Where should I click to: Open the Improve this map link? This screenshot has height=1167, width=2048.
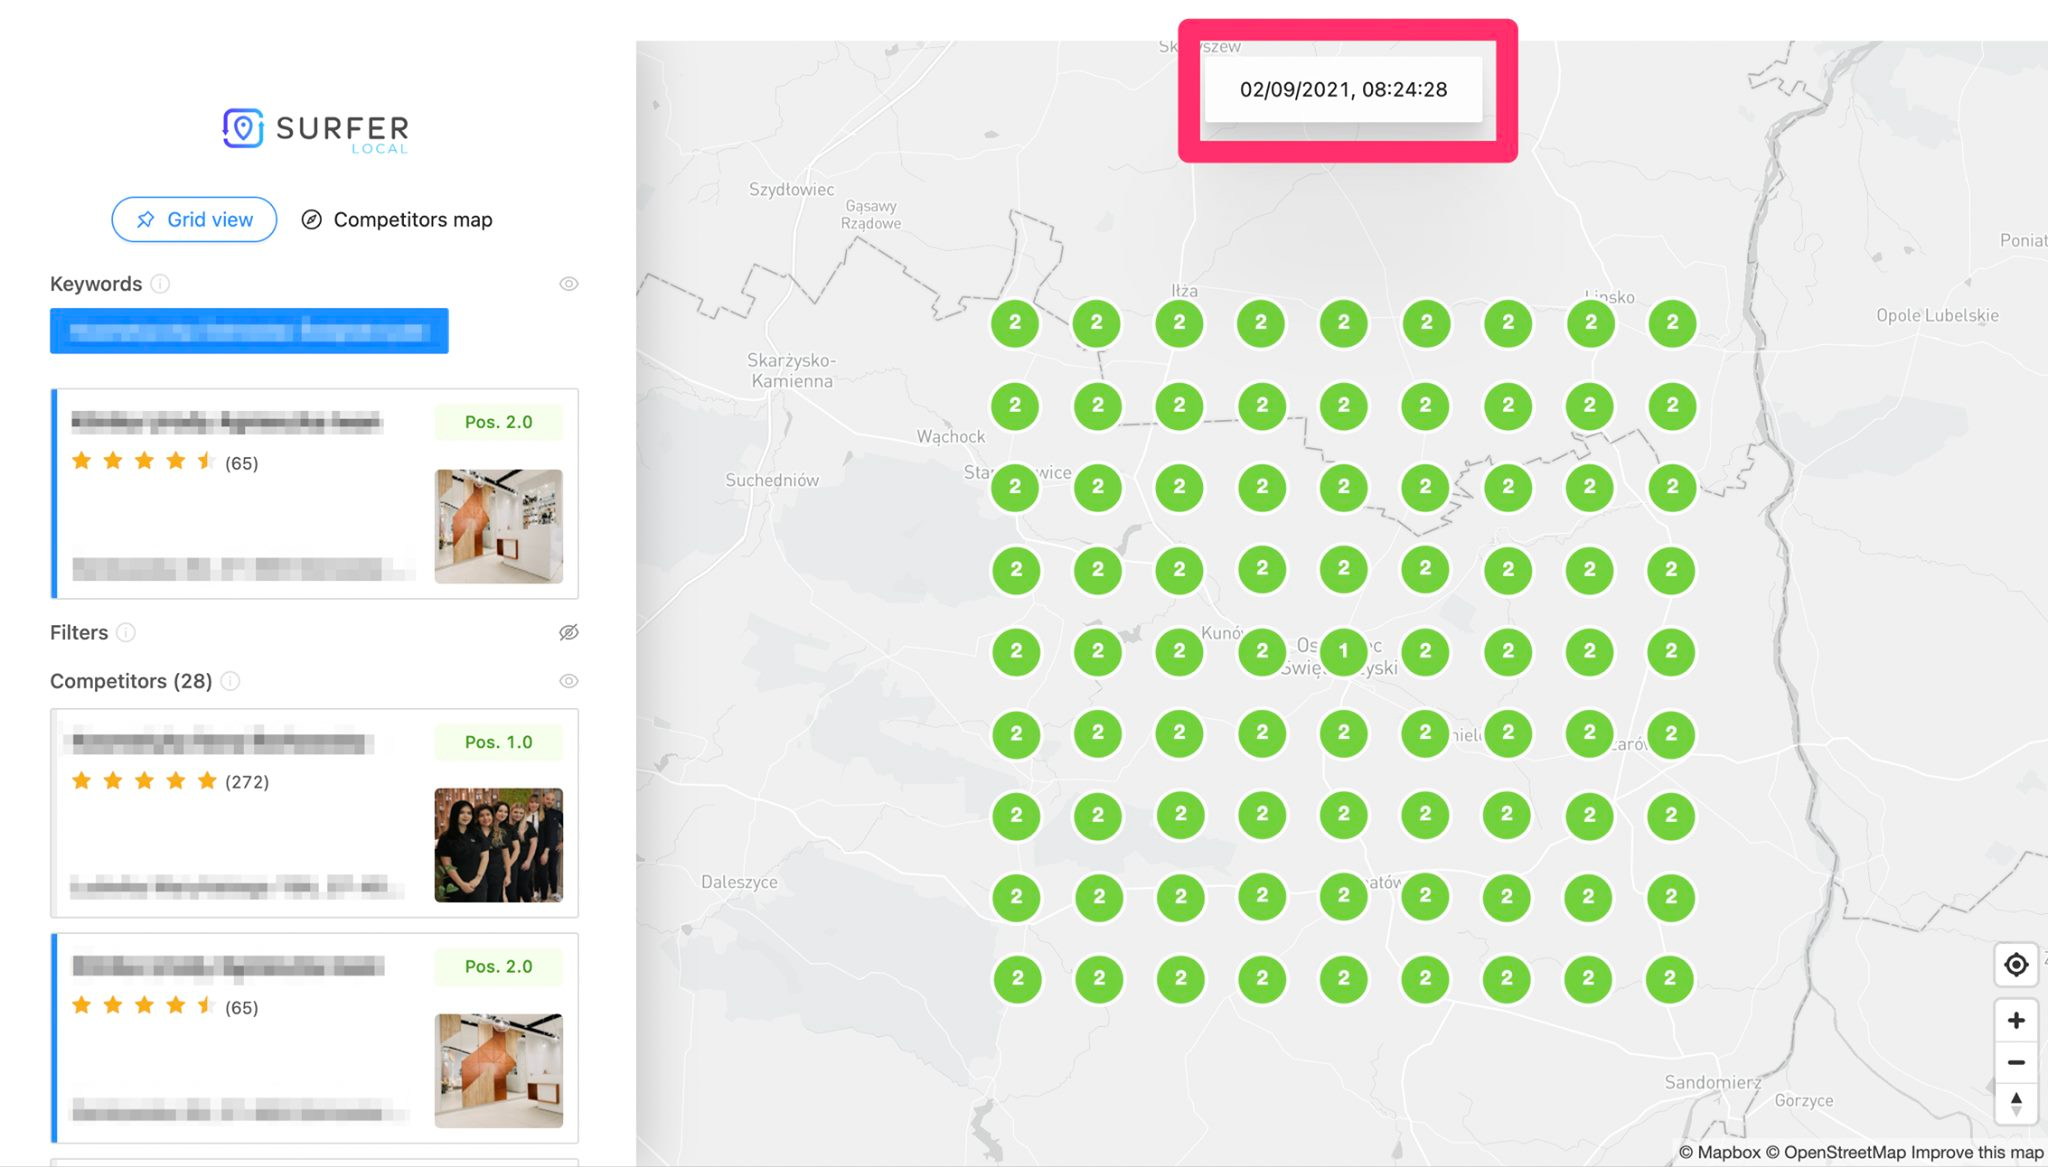point(1977,1152)
